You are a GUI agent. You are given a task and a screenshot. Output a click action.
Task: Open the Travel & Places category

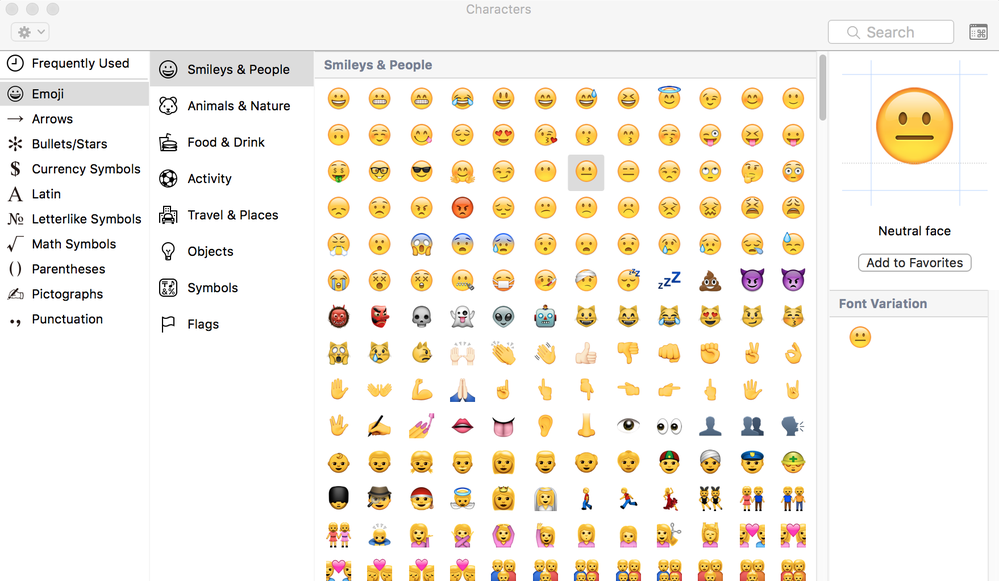pyautogui.click(x=232, y=214)
